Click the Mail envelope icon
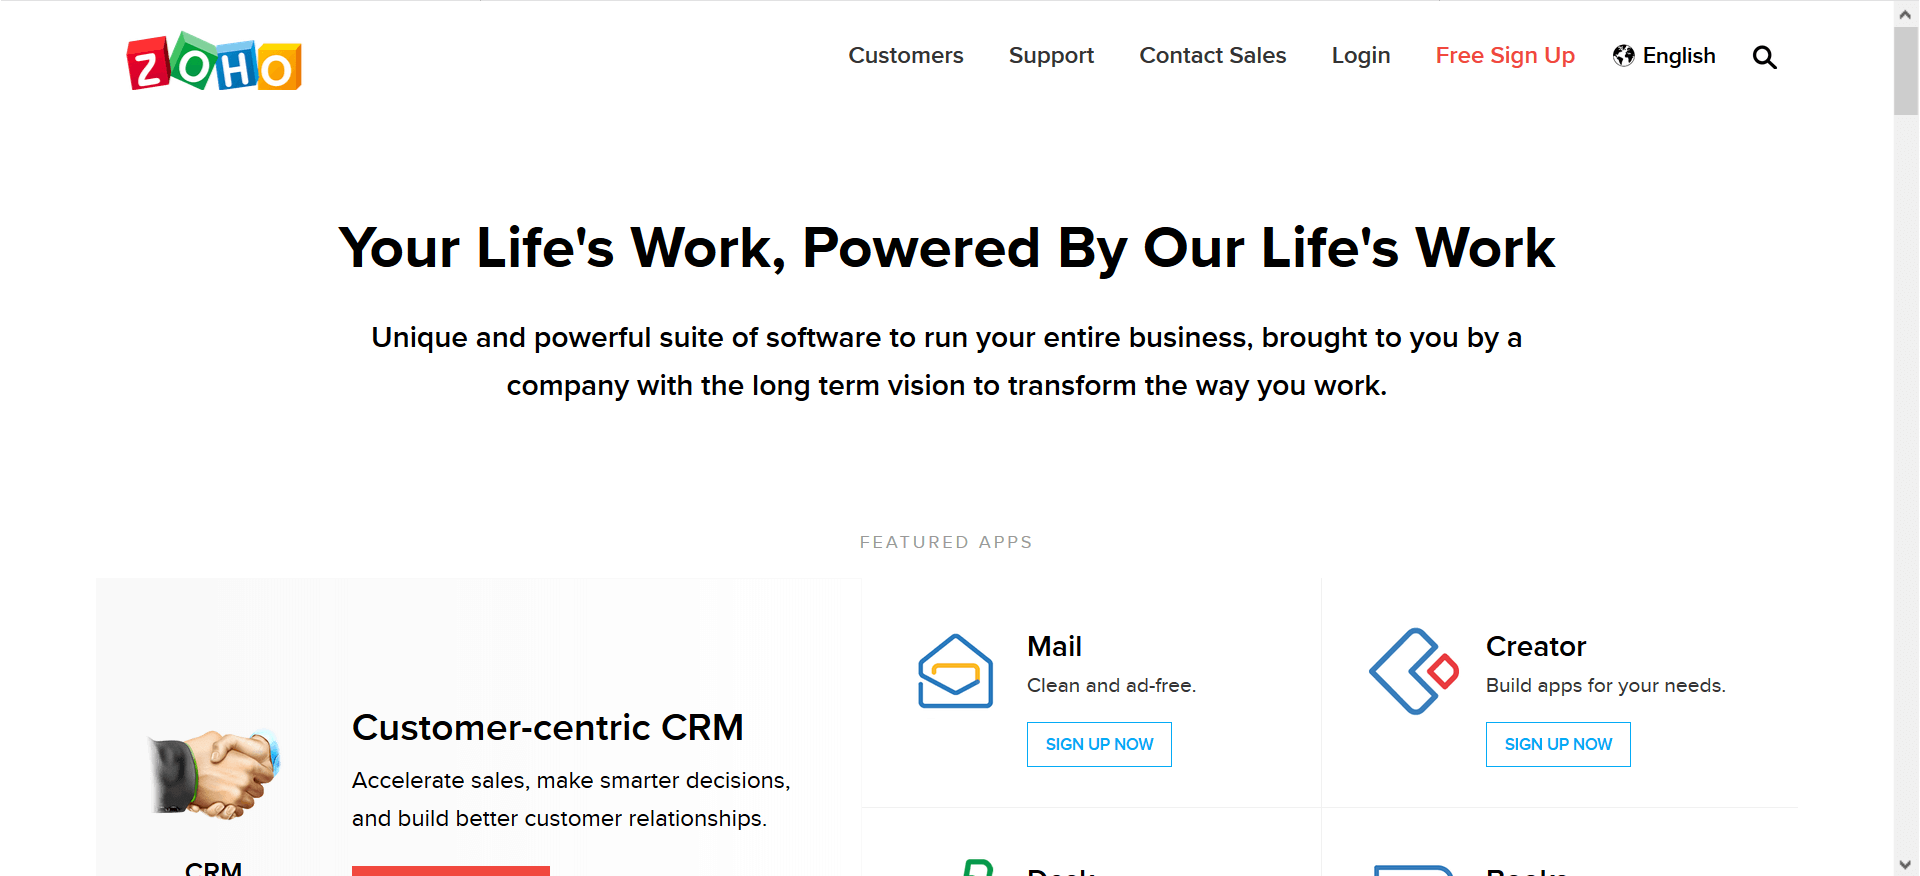1920x876 pixels. click(955, 671)
